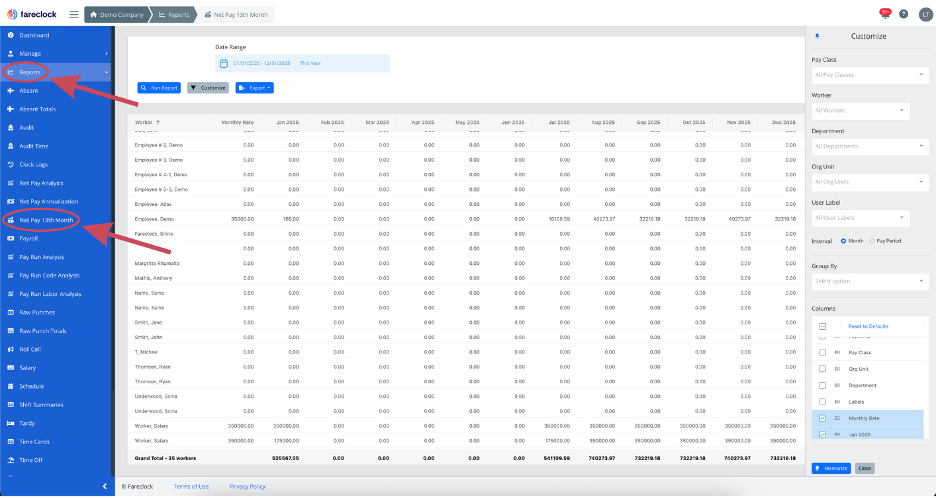Open the Terms of Use link
The width and height of the screenshot is (936, 498).
click(191, 487)
